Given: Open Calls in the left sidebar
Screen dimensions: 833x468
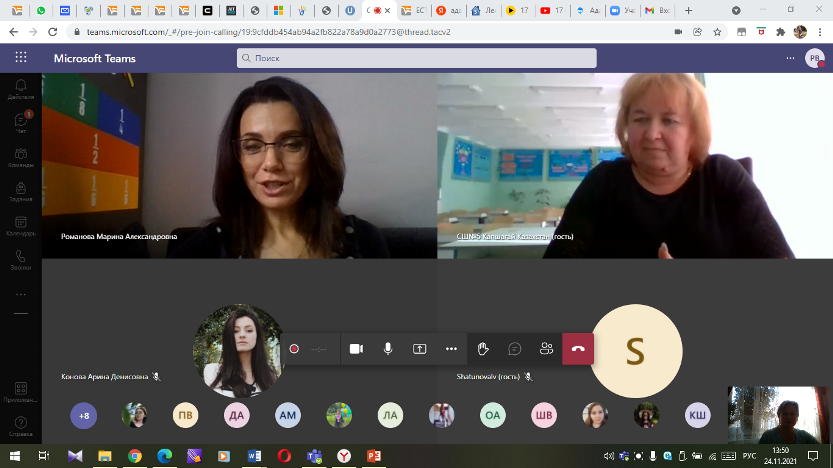Looking at the screenshot, I should (21, 260).
